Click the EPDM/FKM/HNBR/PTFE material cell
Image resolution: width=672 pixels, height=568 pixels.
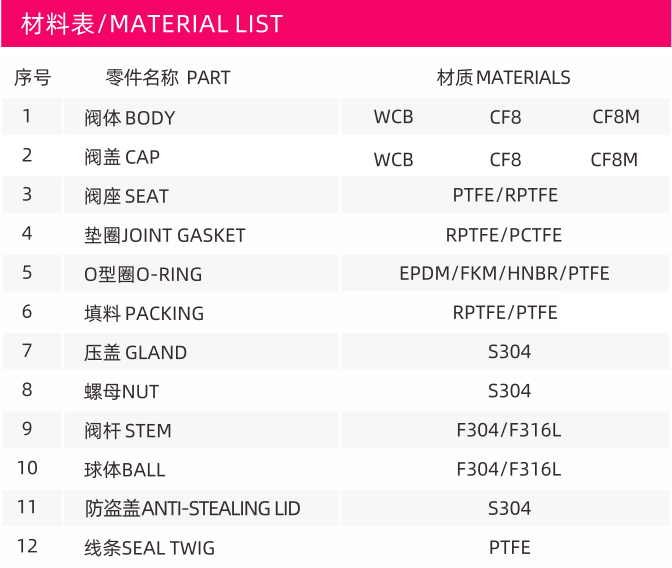click(505, 273)
